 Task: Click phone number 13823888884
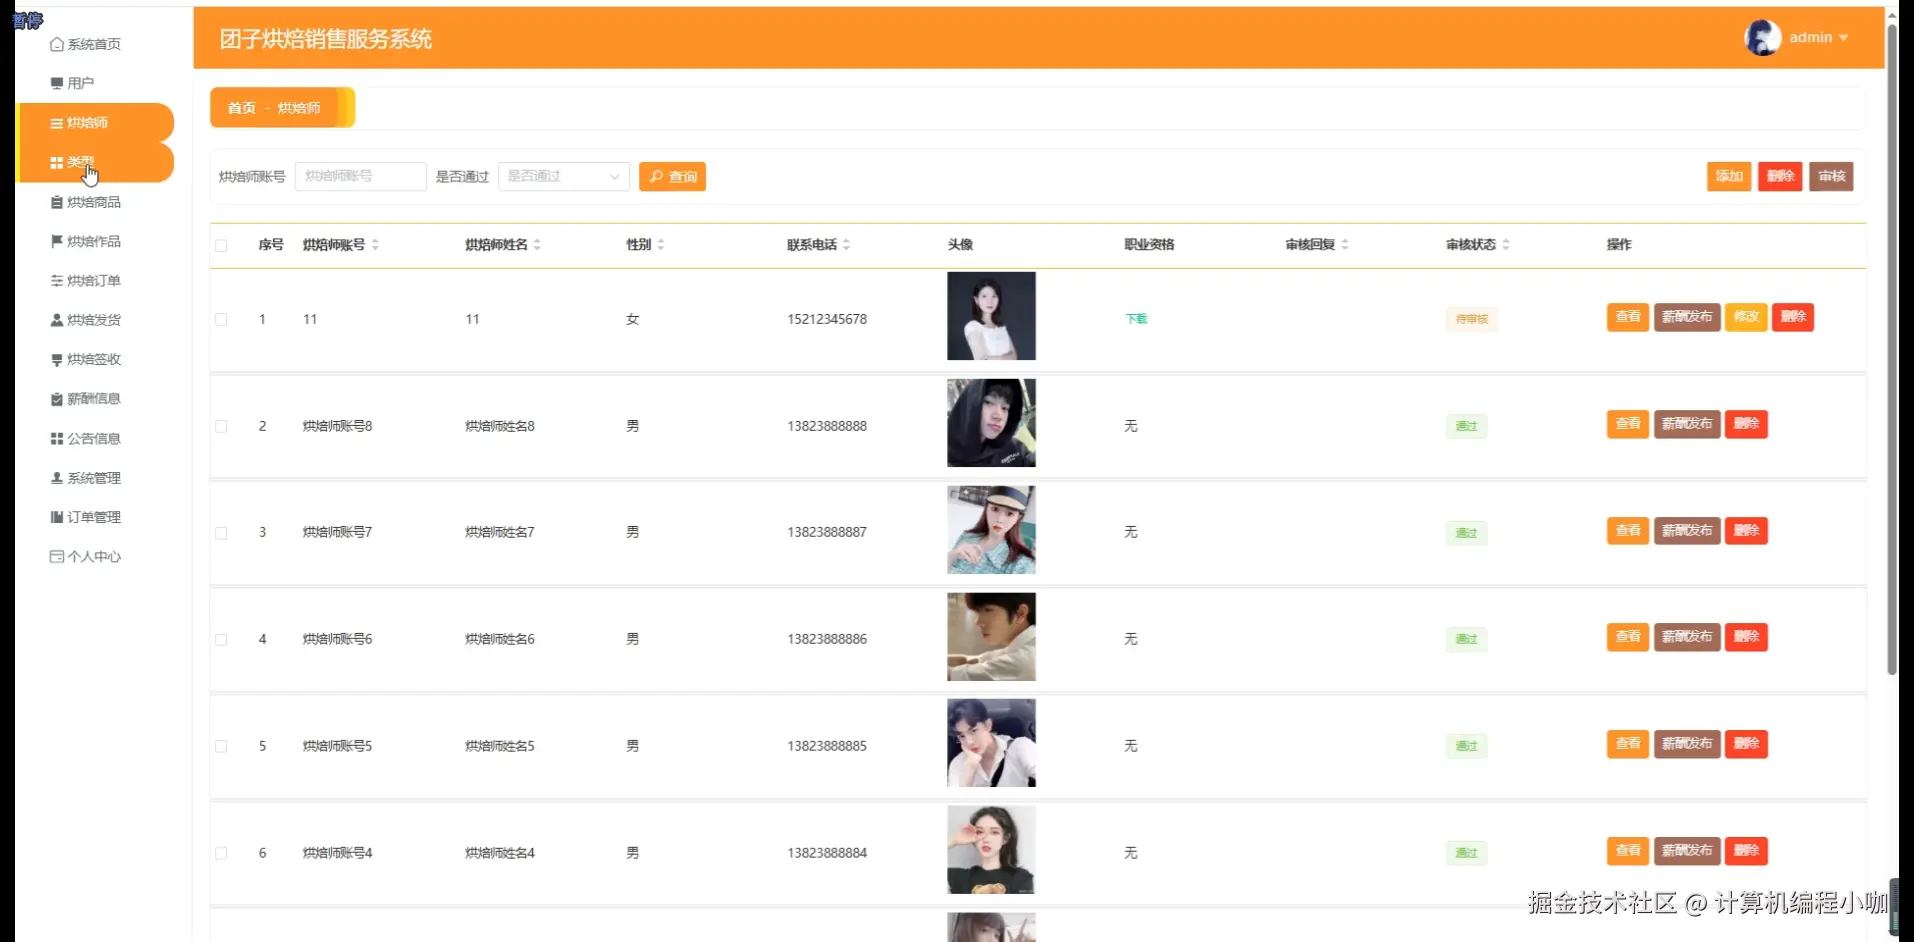(x=827, y=854)
